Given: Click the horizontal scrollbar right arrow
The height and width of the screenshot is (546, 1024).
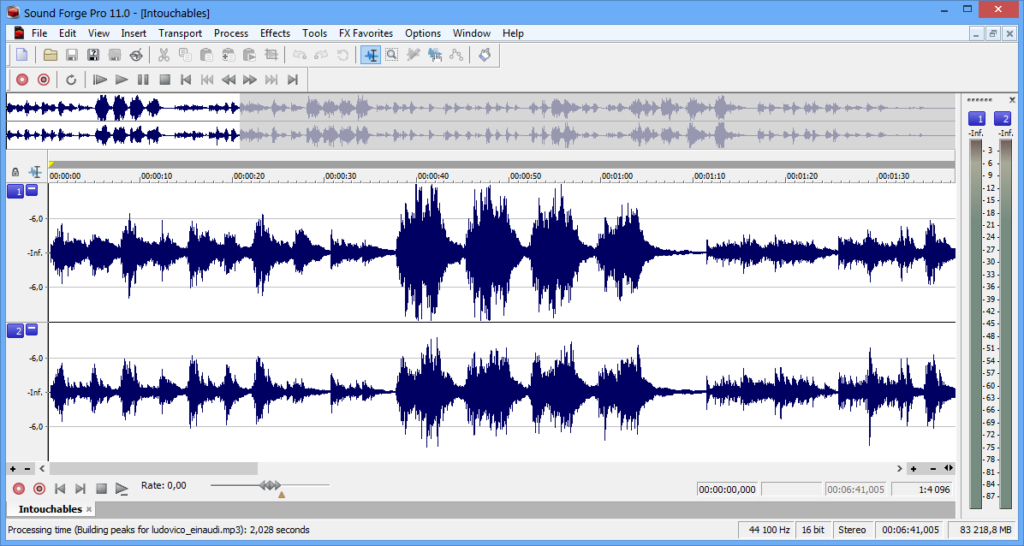Looking at the screenshot, I should [899, 469].
